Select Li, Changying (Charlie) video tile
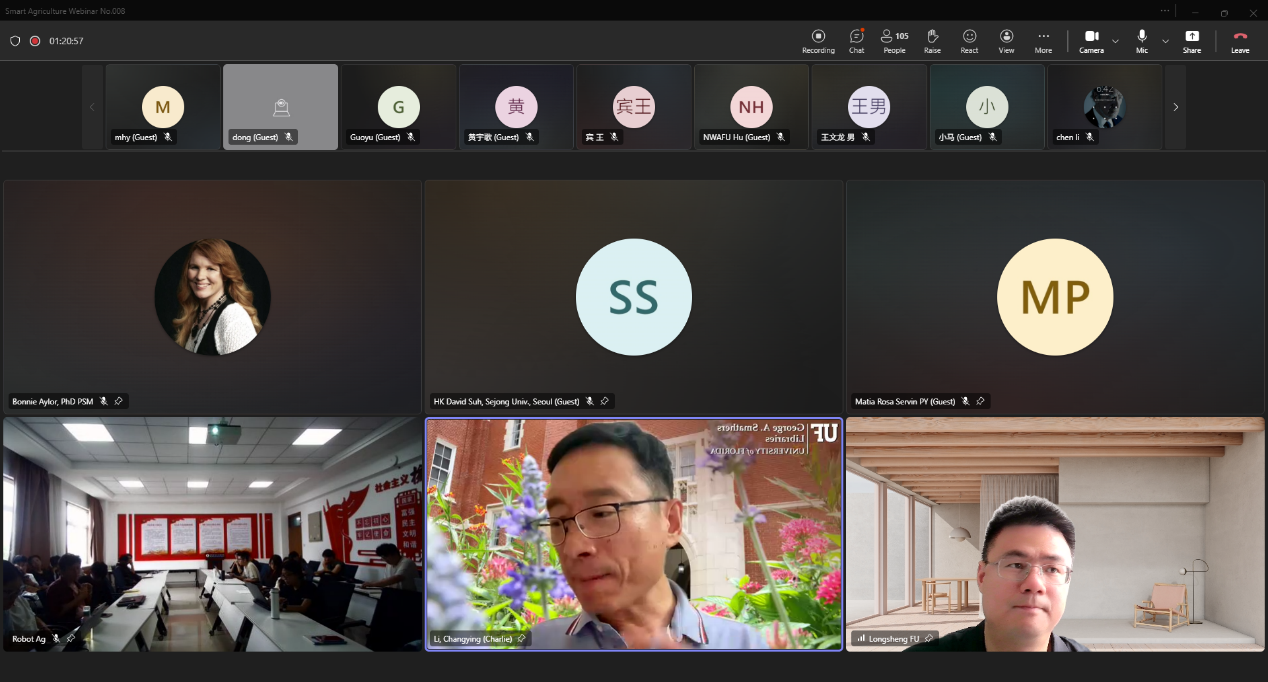The height and width of the screenshot is (682, 1268). pos(634,534)
